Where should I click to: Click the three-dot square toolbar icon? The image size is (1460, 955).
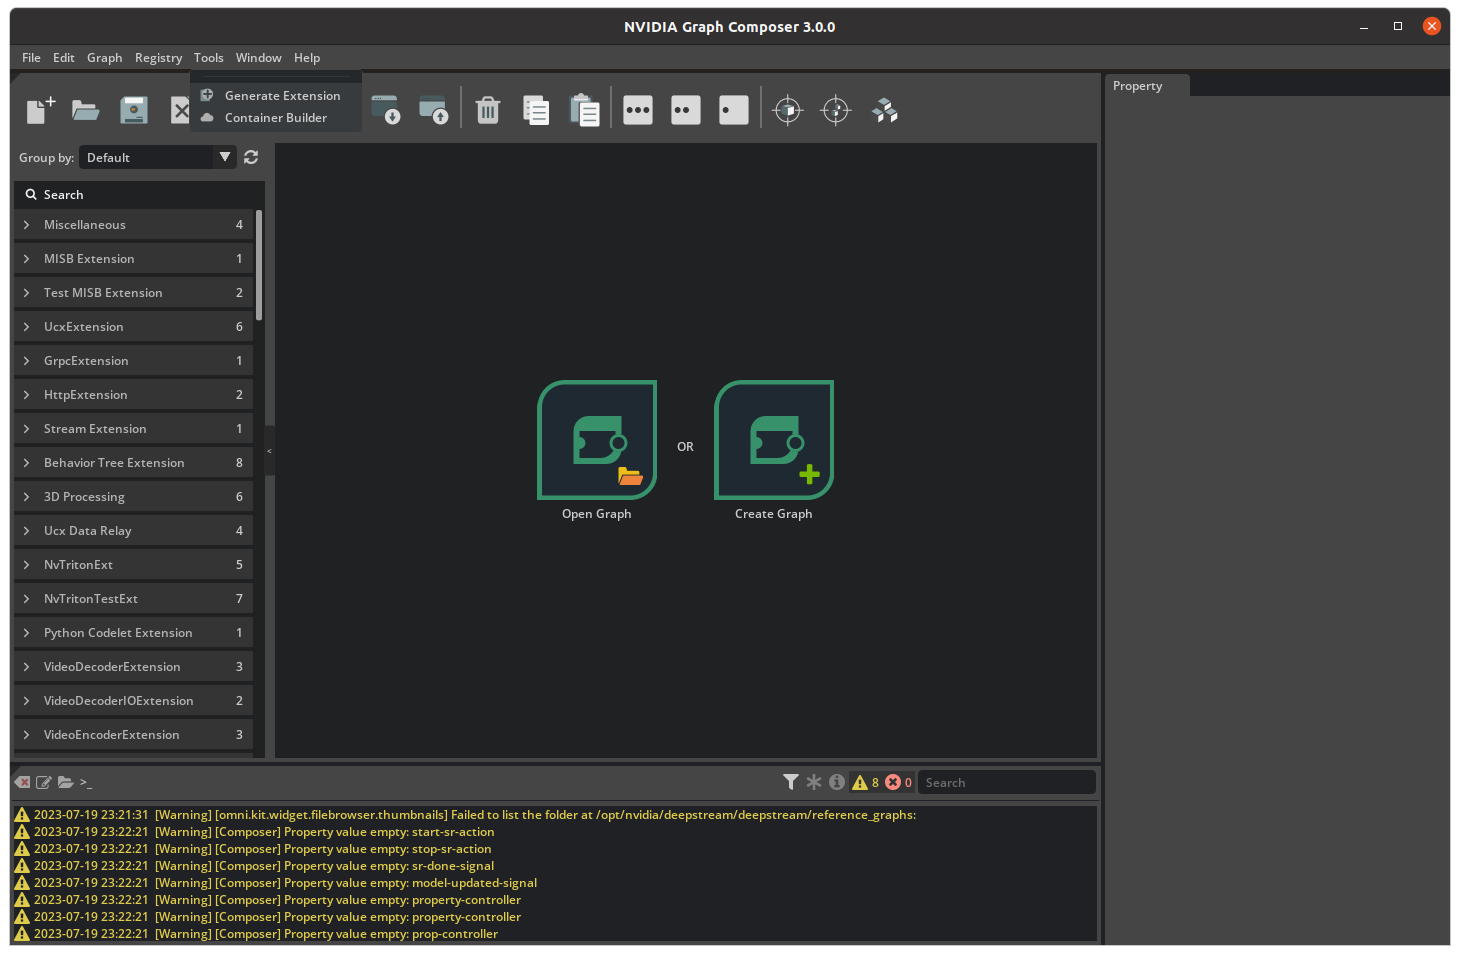coord(638,110)
